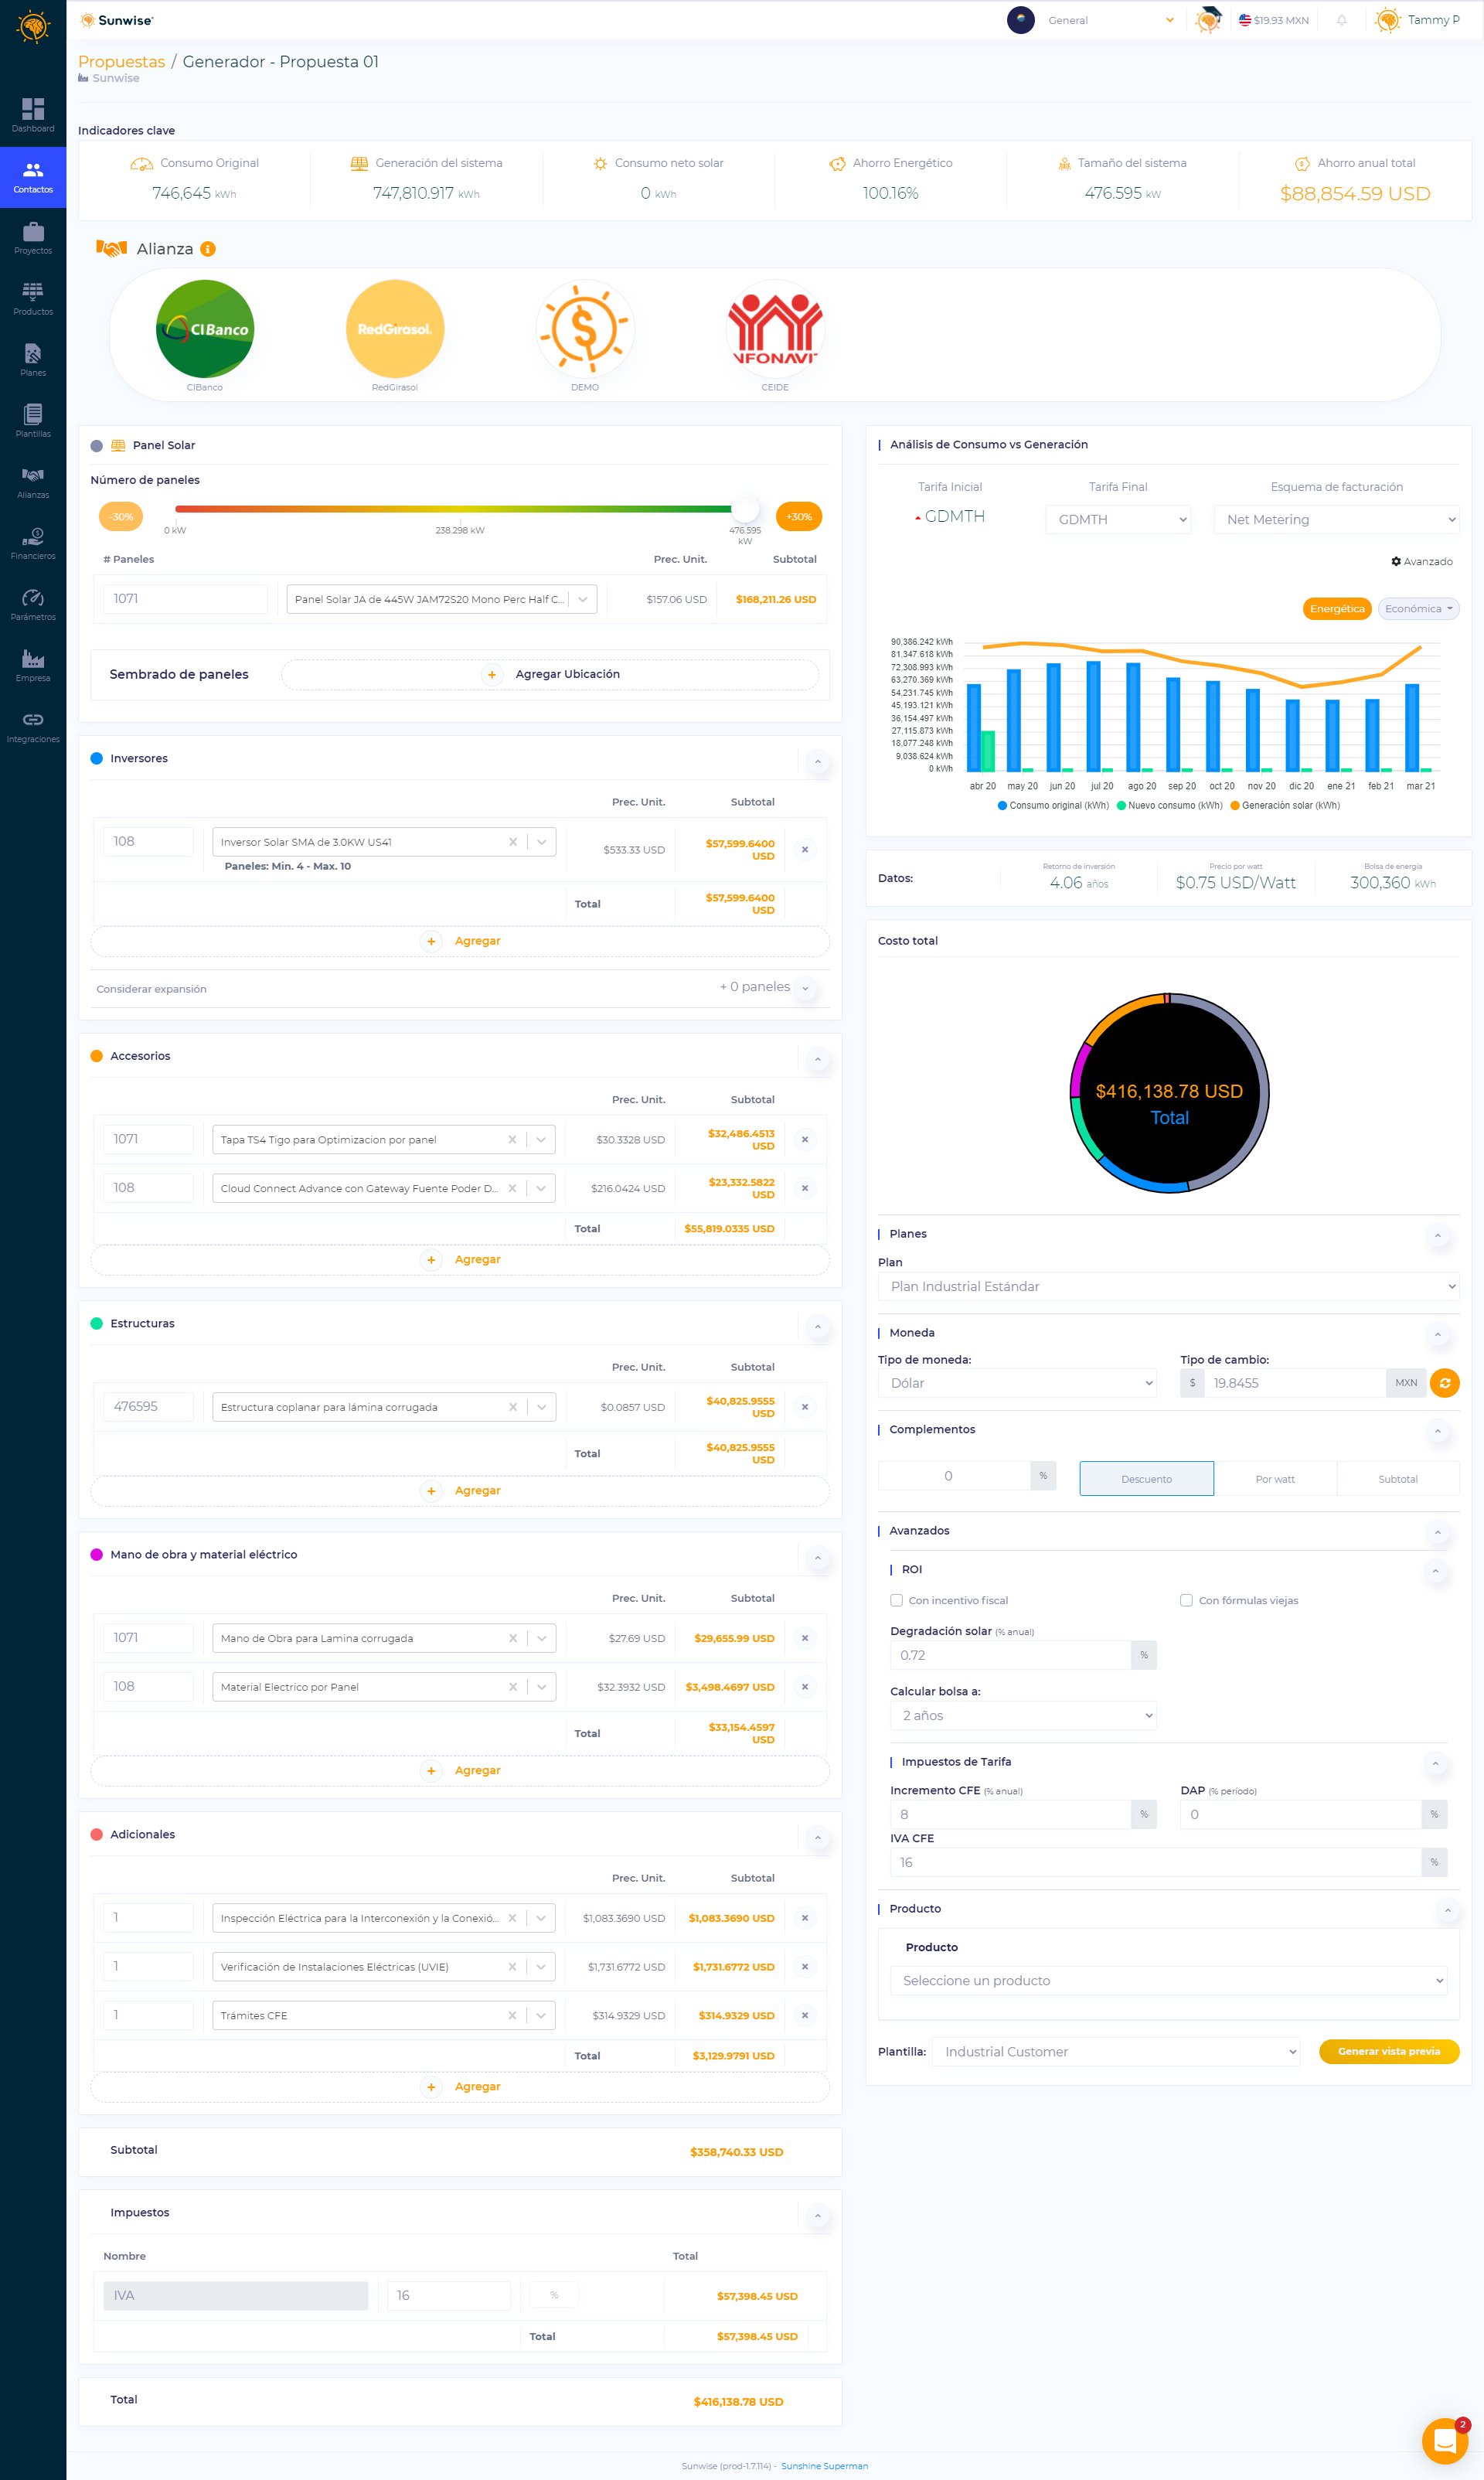Image resolution: width=1484 pixels, height=2480 pixels.
Task: Click Propuestas breadcrumb link
Action: (121, 61)
